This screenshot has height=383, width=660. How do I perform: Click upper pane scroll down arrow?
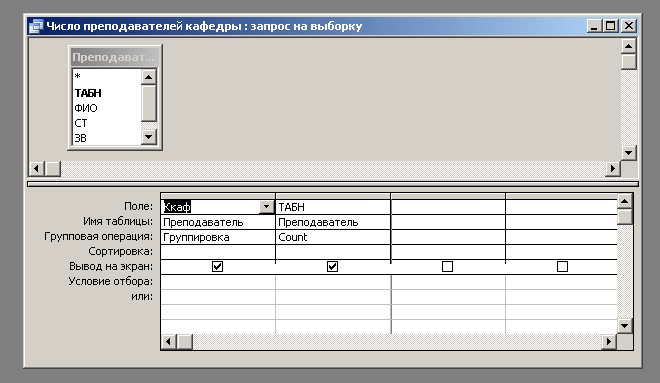[x=628, y=153]
